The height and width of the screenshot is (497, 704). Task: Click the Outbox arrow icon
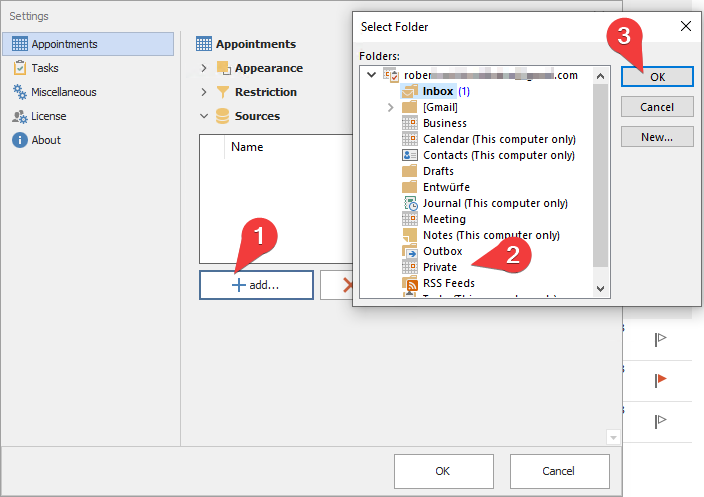[410, 252]
